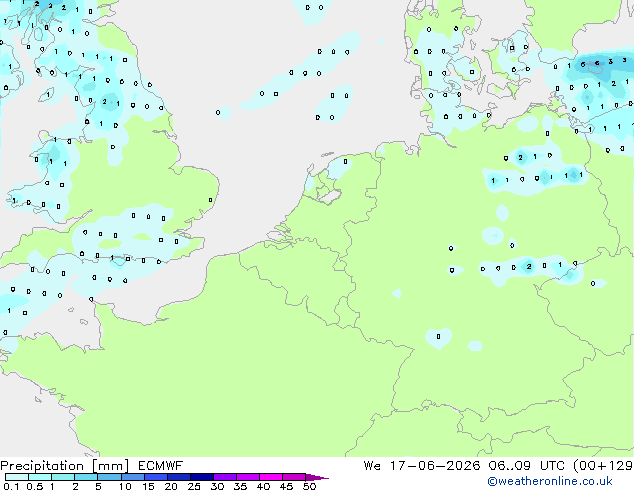
Task: Select the '50' label under the color scale
Action: click(x=309, y=486)
